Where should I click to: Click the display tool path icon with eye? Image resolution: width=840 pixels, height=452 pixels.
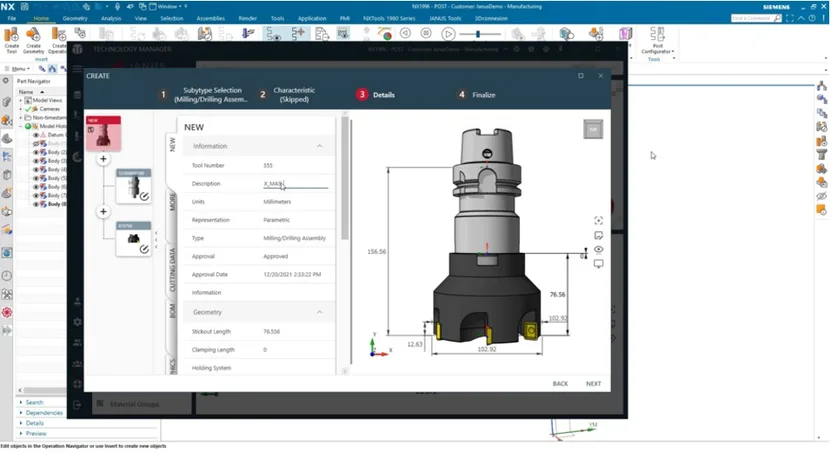273,35
